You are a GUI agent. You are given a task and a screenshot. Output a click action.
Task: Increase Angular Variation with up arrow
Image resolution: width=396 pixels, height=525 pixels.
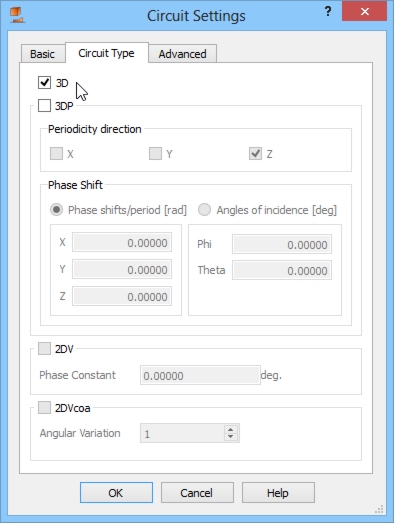pos(230,429)
